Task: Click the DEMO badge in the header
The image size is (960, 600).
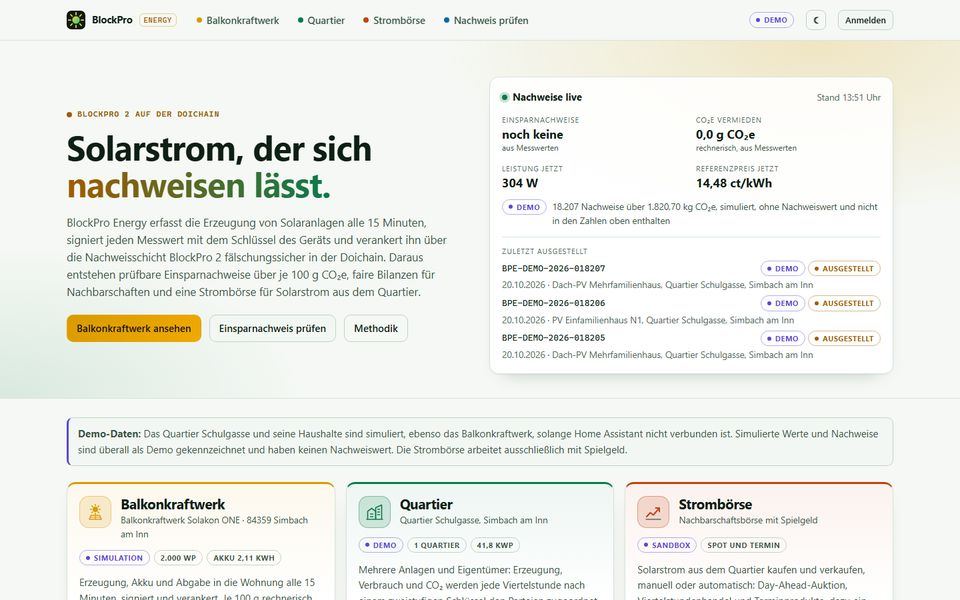Action: [771, 20]
